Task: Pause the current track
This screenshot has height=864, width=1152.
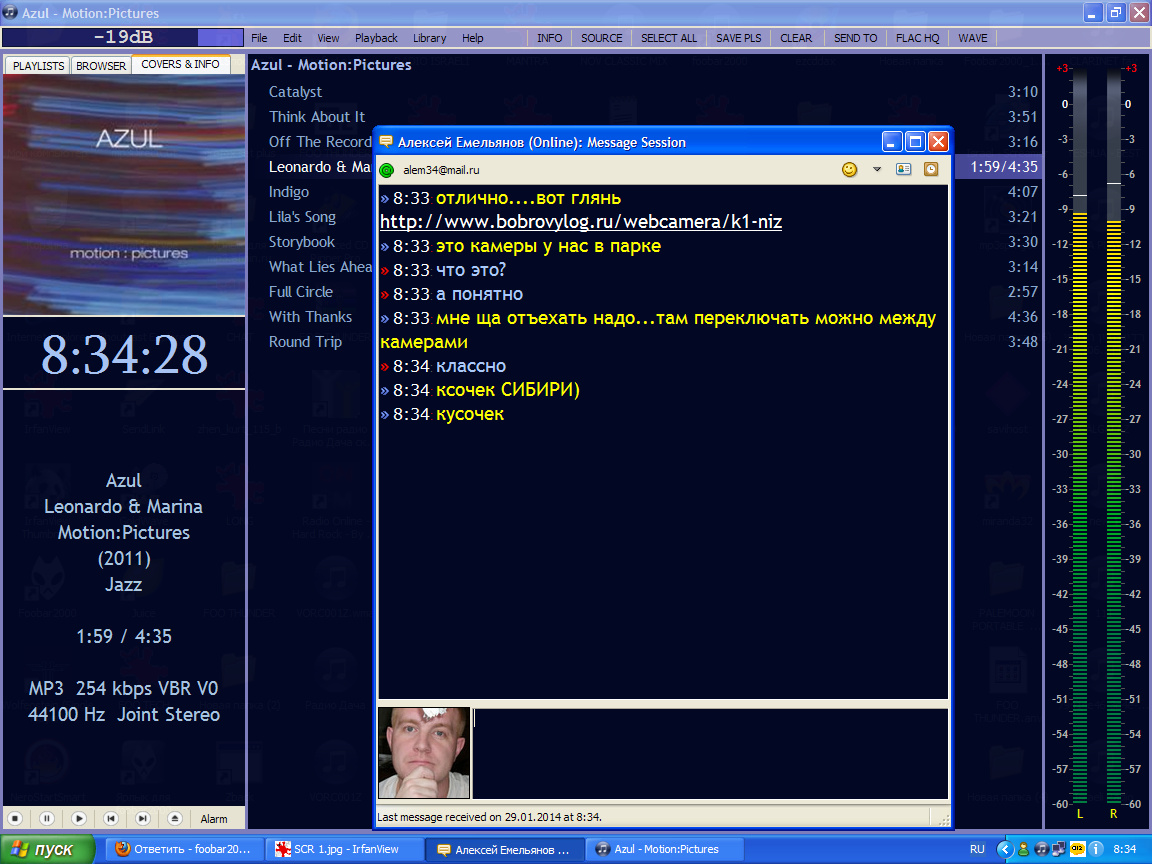Action: pos(47,818)
